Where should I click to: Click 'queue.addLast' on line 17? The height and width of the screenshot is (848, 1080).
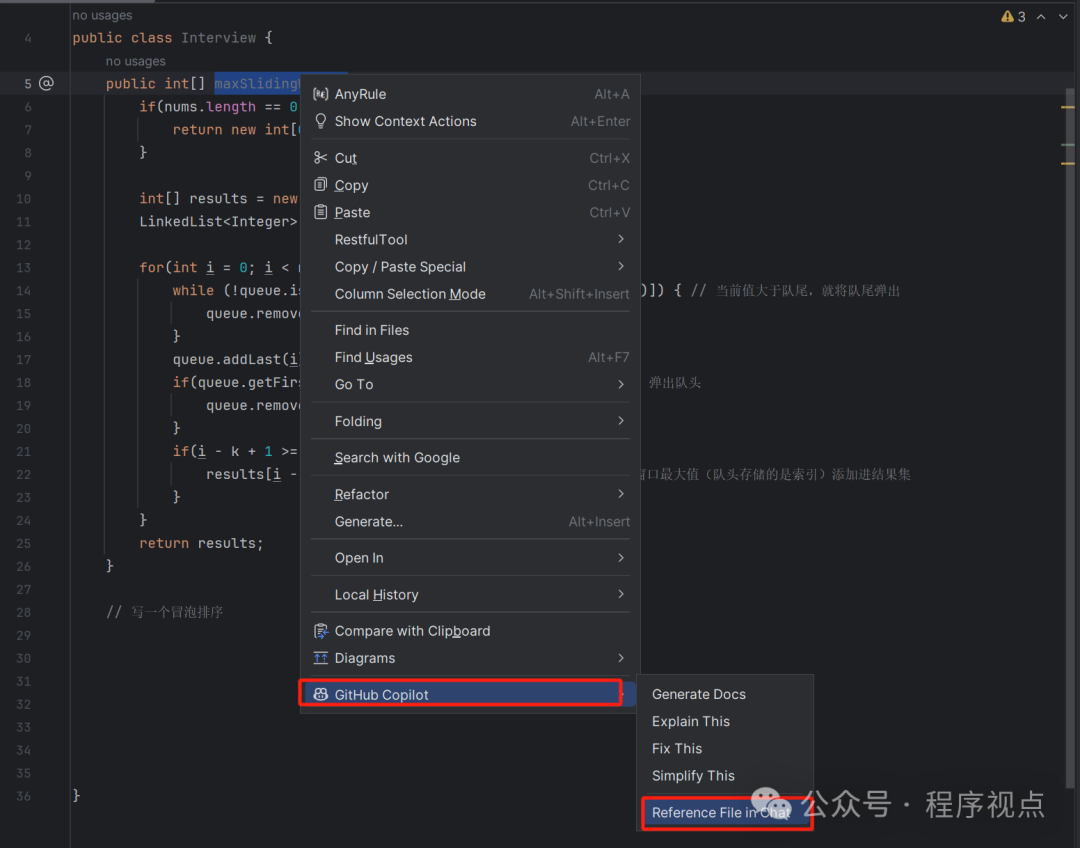(x=227, y=359)
